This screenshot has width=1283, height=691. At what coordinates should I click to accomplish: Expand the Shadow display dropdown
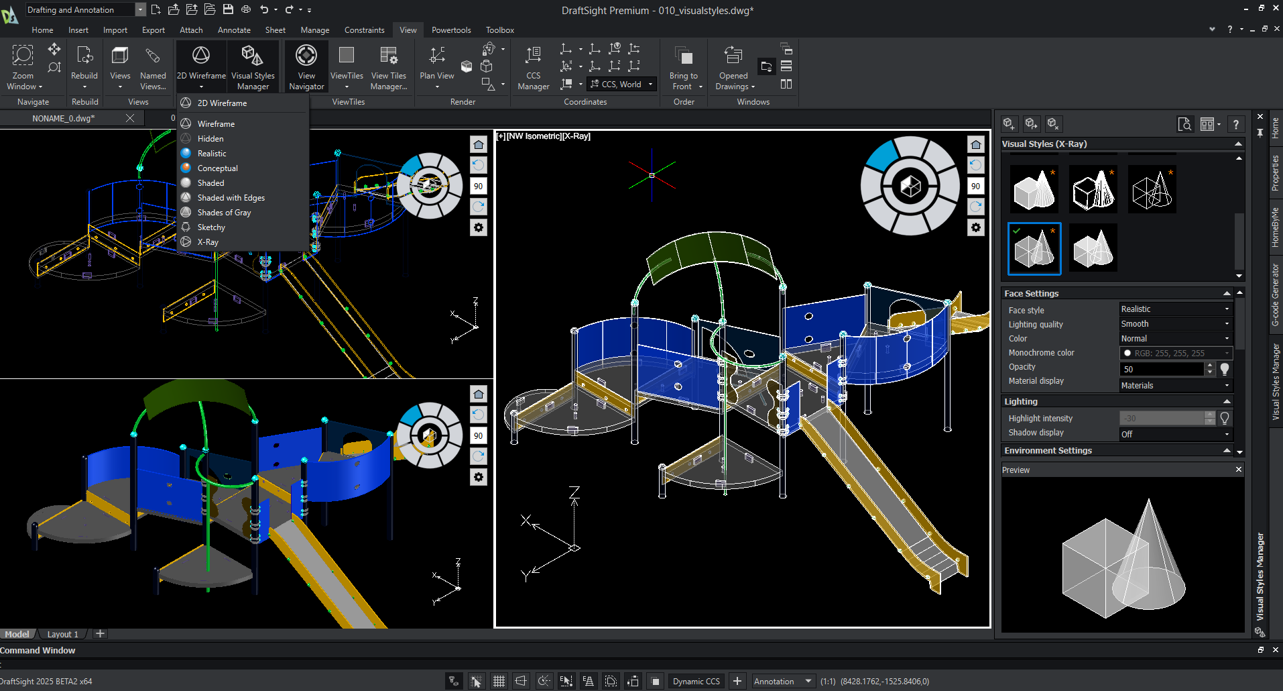point(1175,434)
